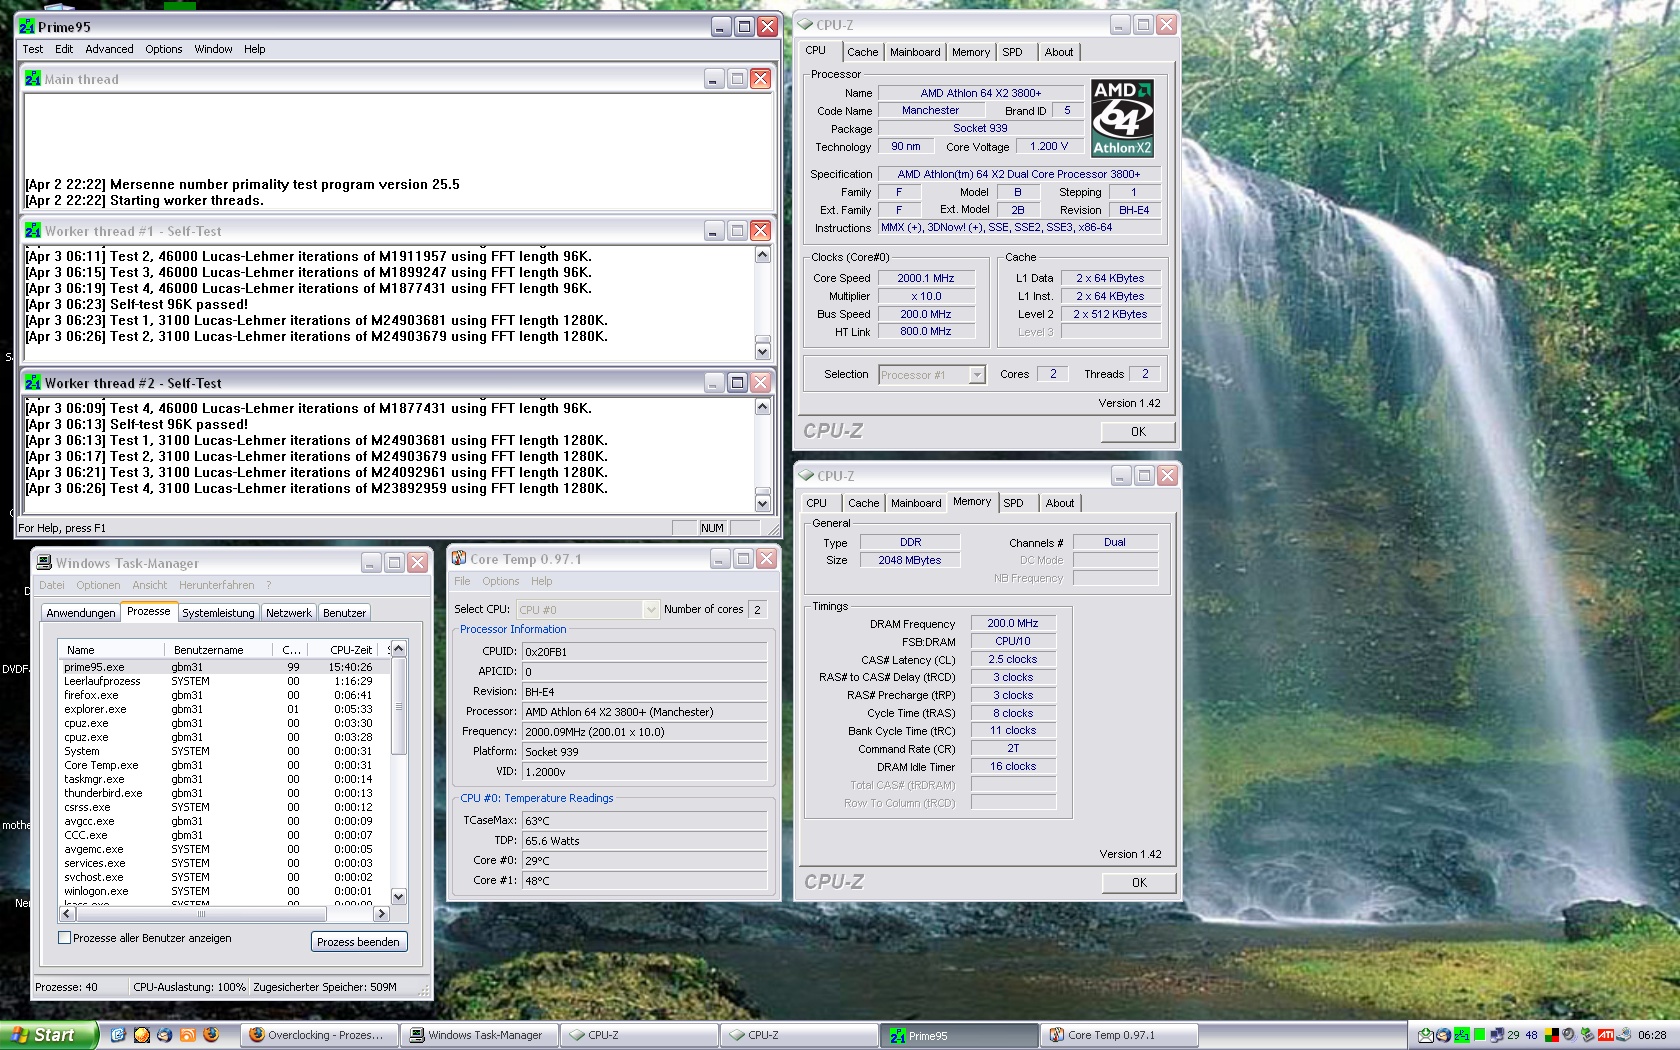Click the scroll-down arrow of the process list

(x=398, y=897)
